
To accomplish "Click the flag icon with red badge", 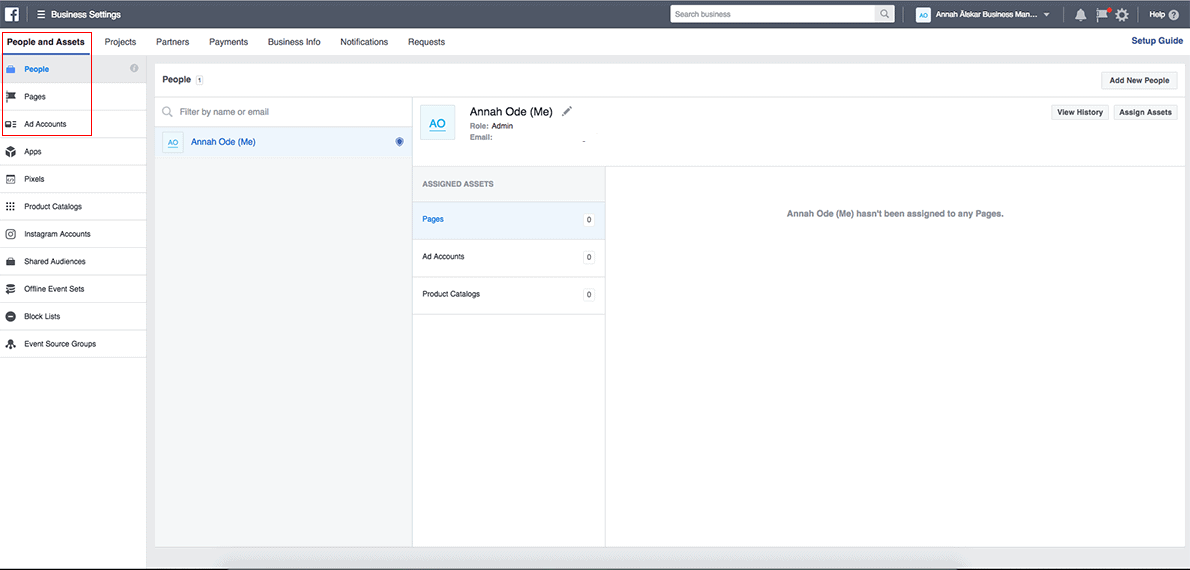I will pyautogui.click(x=1102, y=14).
